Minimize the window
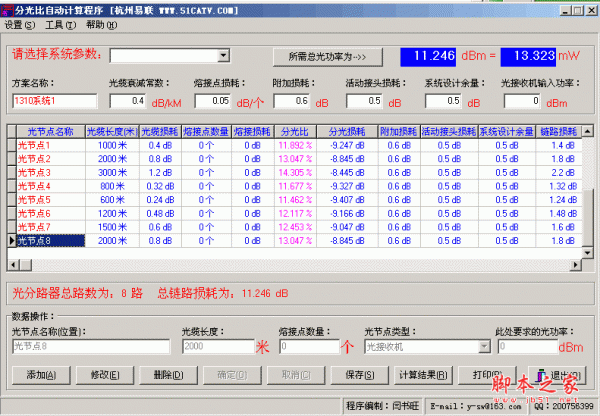This screenshot has width=600, height=416. point(566,11)
